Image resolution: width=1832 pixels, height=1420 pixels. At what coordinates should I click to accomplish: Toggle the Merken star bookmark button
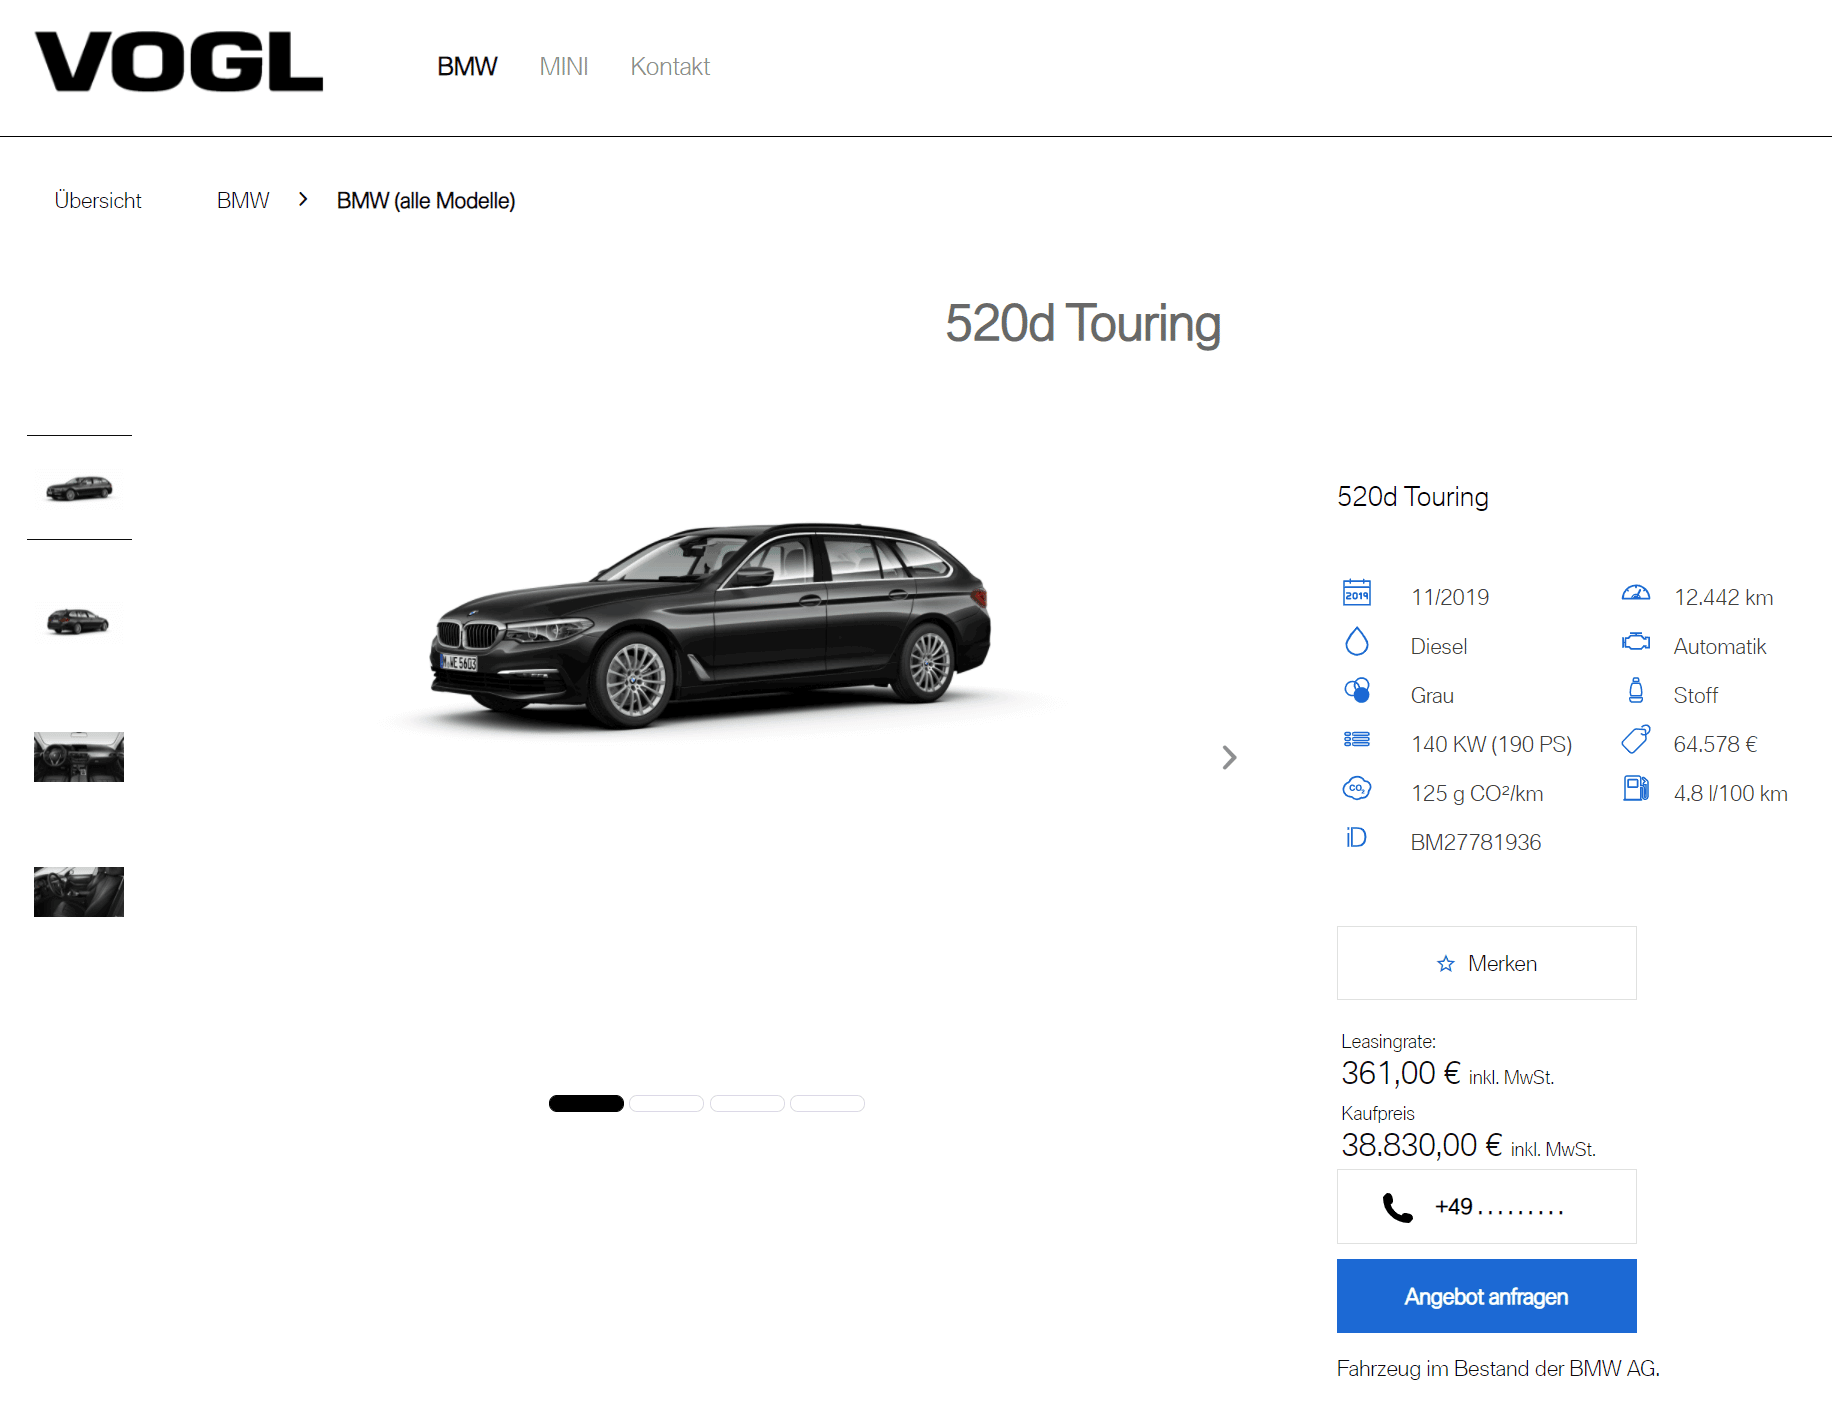point(1486,963)
